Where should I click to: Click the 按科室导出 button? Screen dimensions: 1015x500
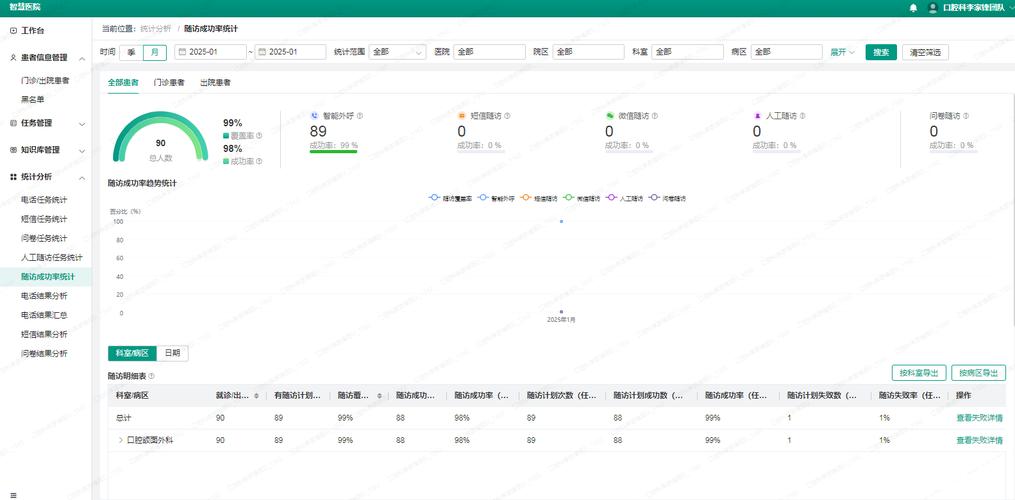(x=919, y=372)
